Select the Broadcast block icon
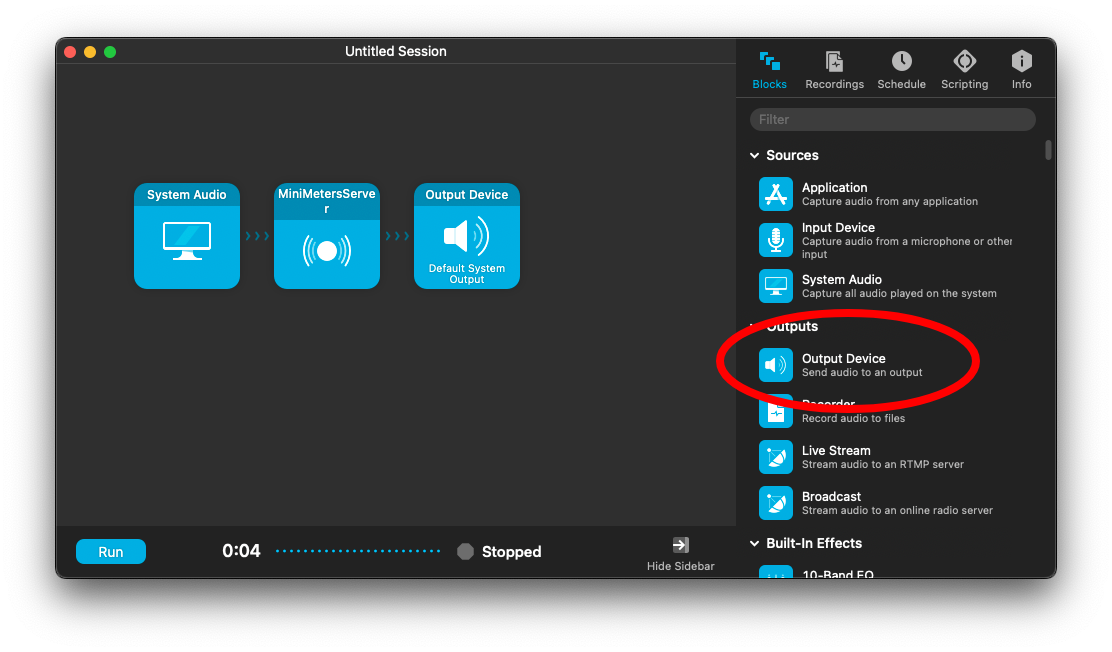1112x652 pixels. click(776, 503)
